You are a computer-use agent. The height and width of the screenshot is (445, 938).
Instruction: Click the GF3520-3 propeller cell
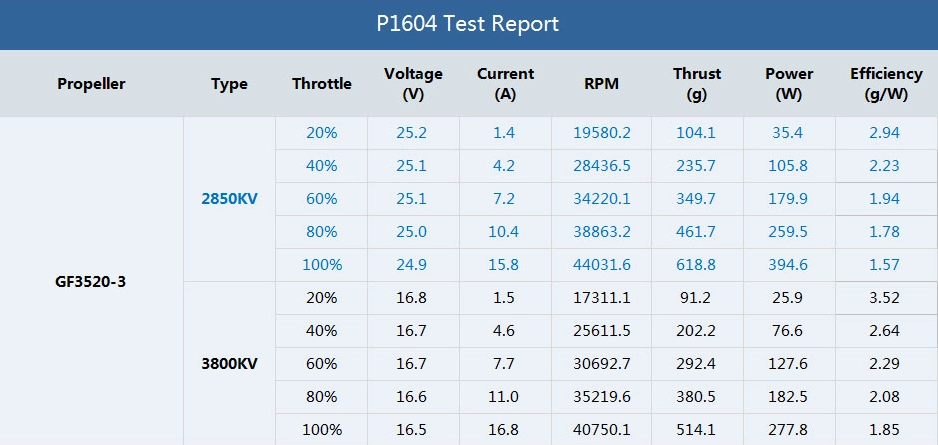click(91, 282)
